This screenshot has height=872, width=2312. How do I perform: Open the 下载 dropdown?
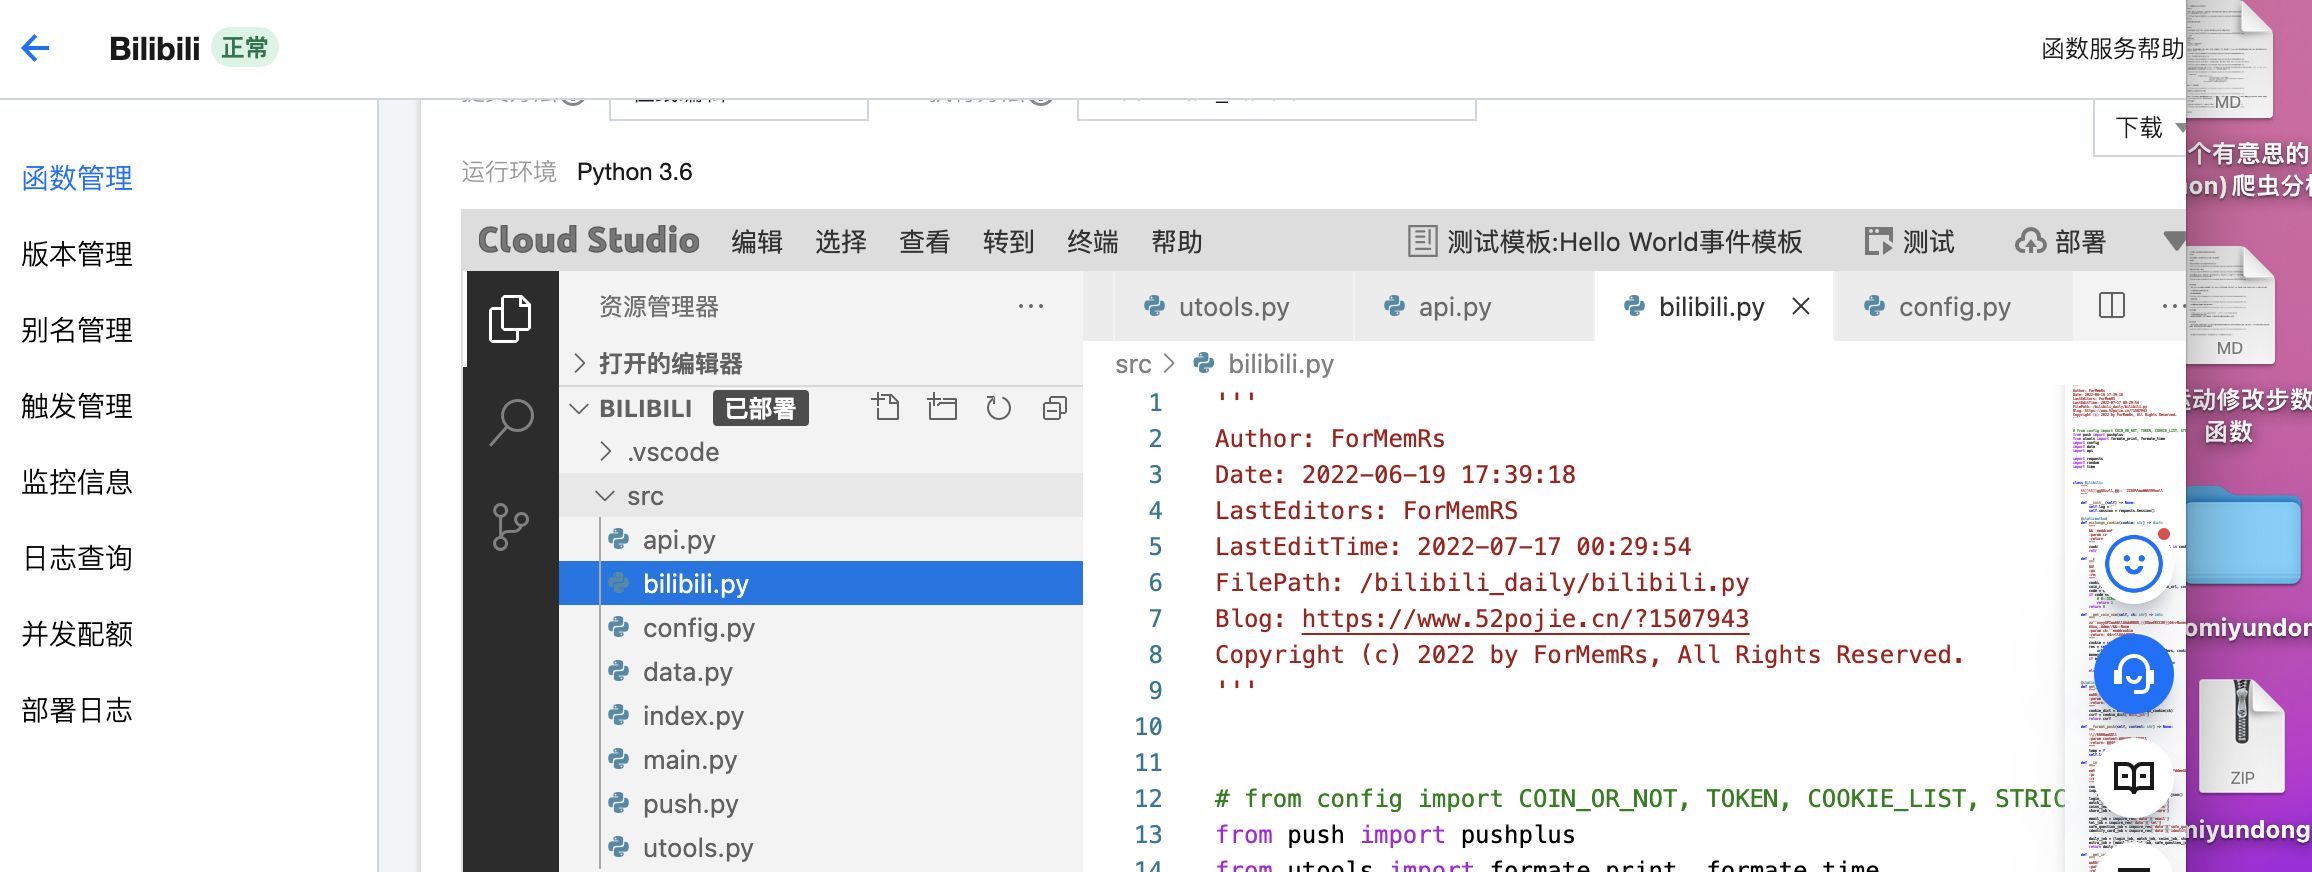2141,127
